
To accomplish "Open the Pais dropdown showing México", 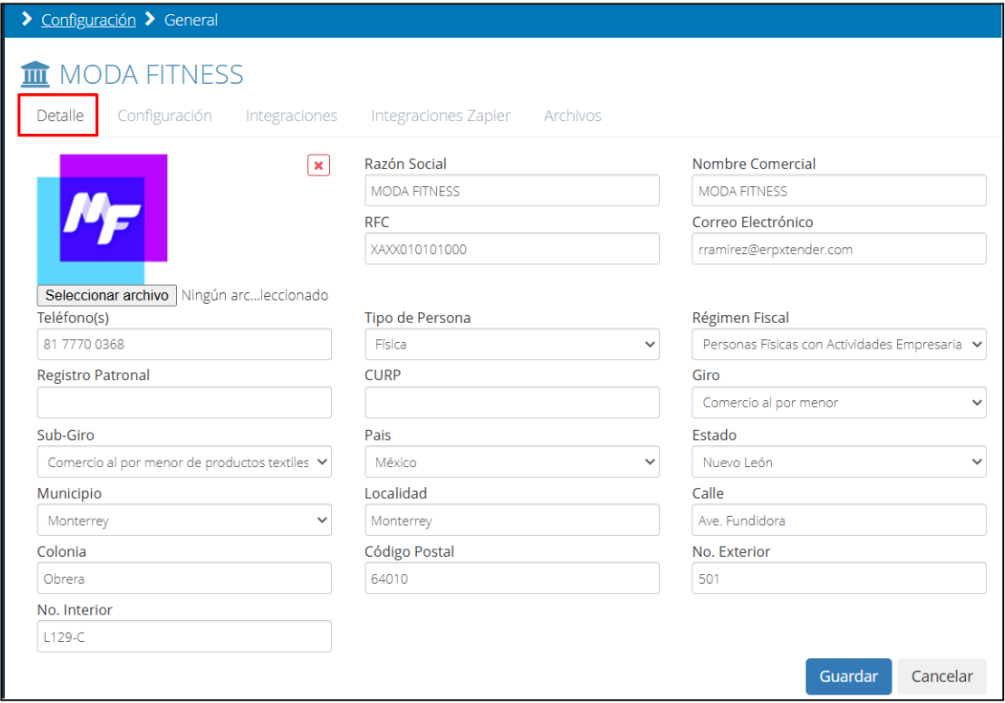I will click(x=512, y=462).
